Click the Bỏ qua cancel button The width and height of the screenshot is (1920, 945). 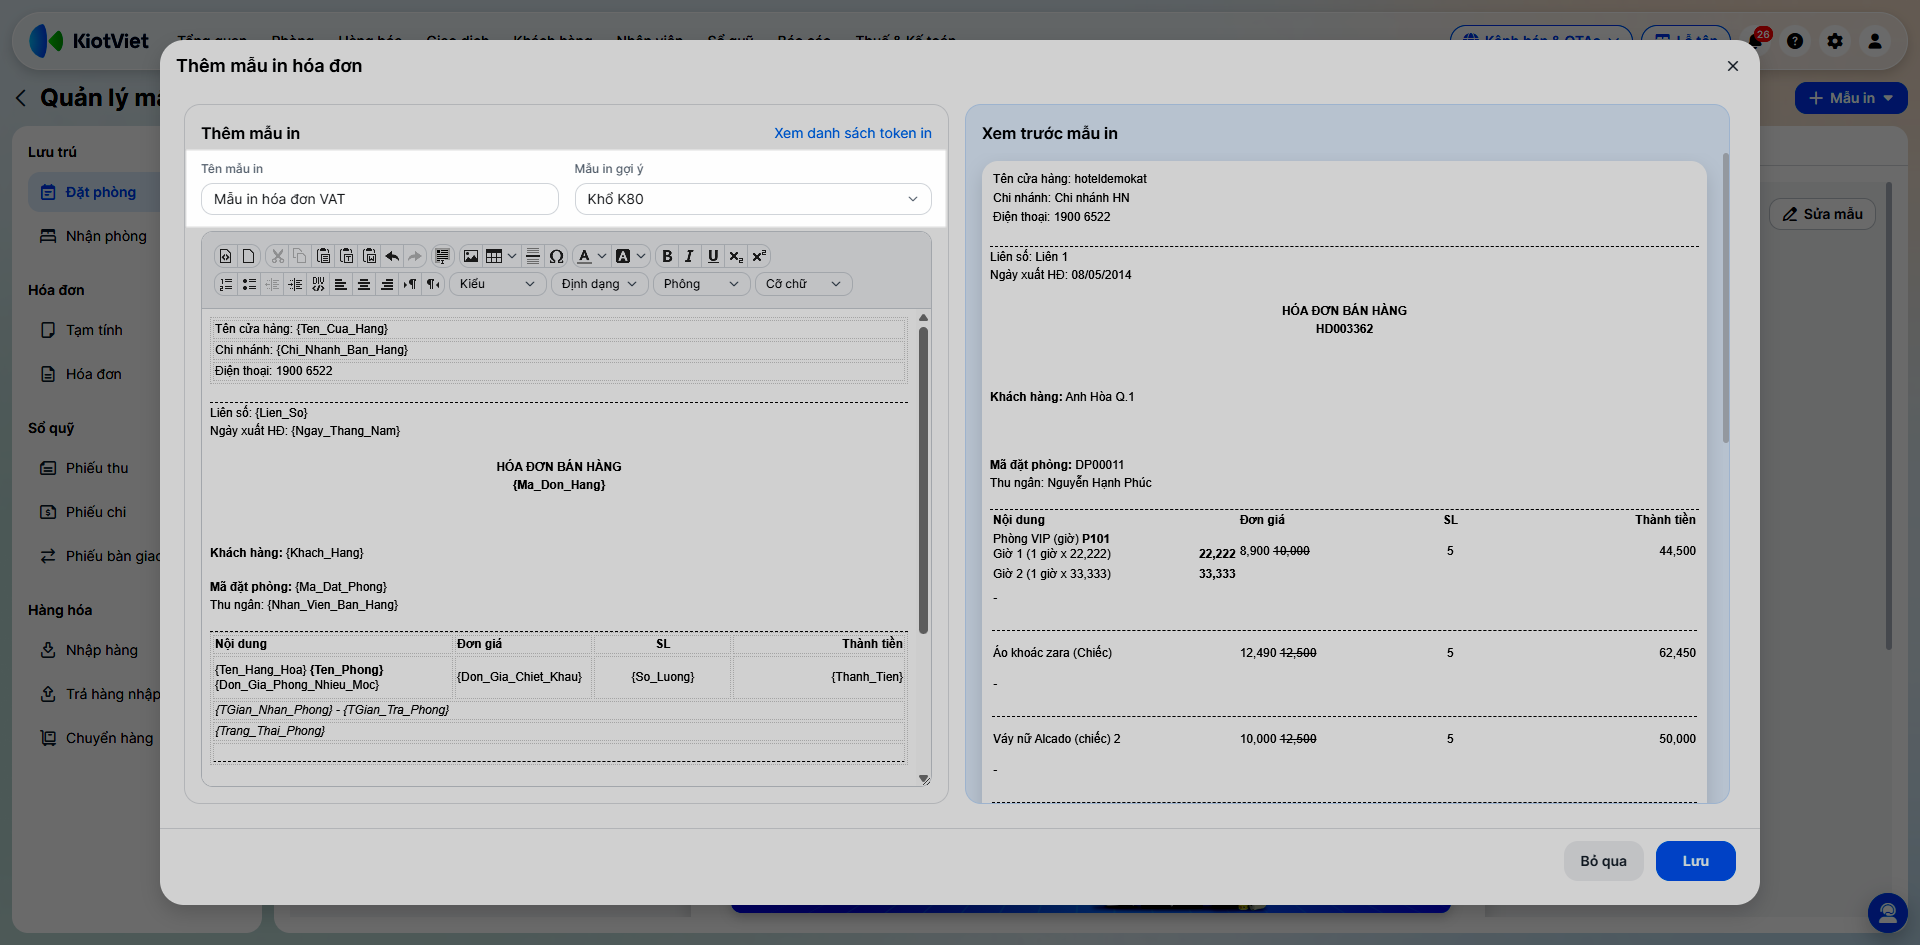coord(1603,861)
